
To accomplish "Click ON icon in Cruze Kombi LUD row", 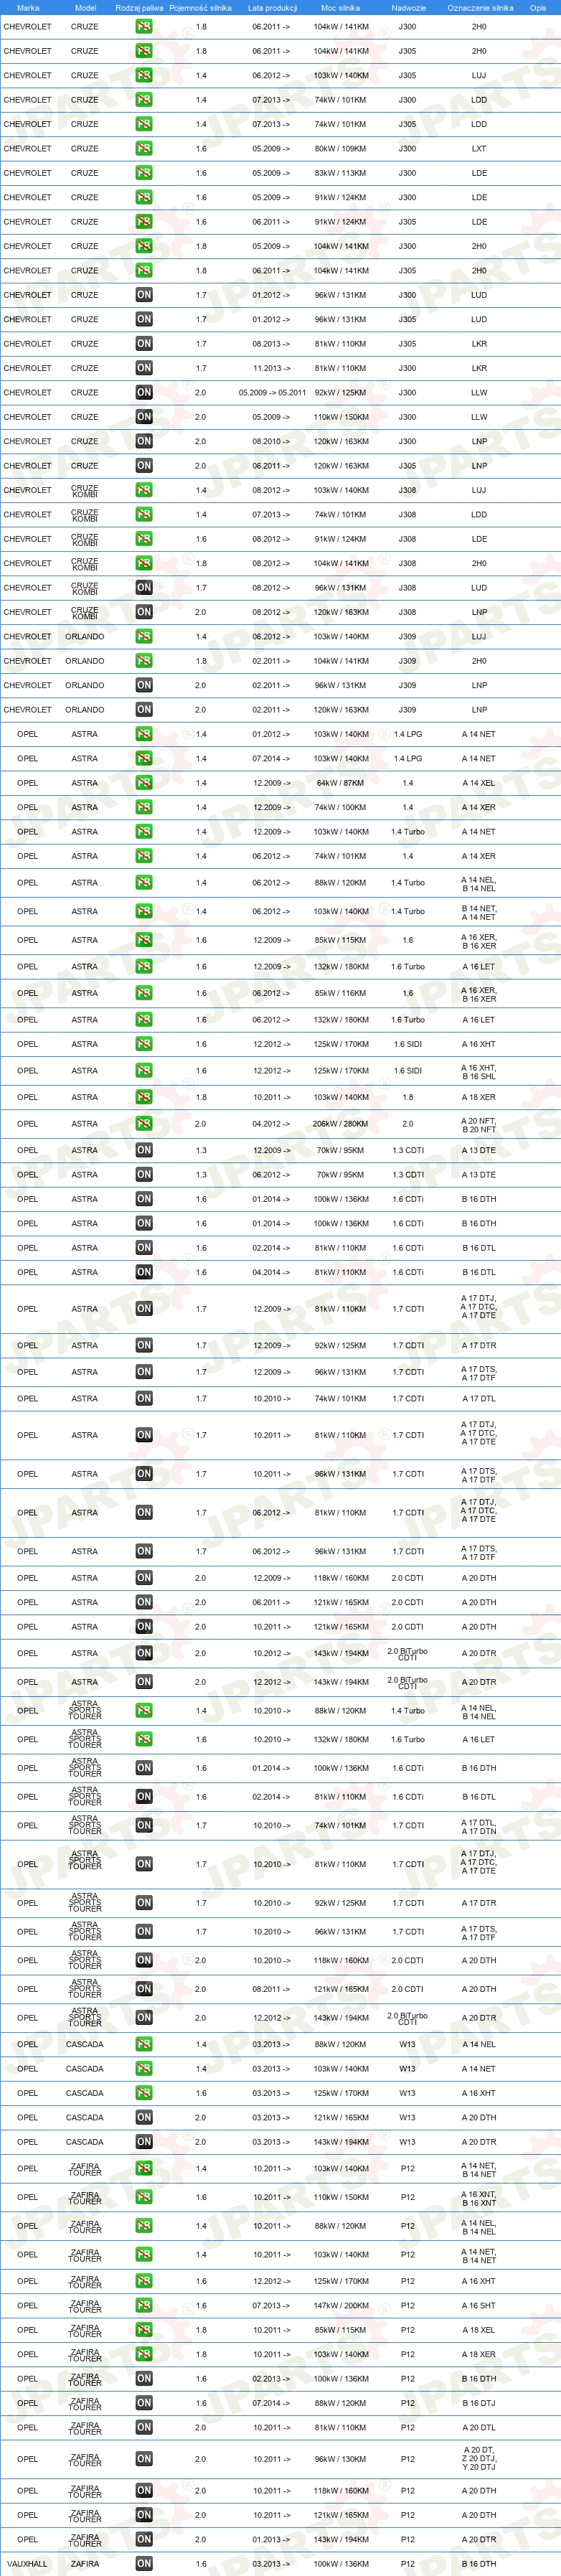I will tap(144, 587).
